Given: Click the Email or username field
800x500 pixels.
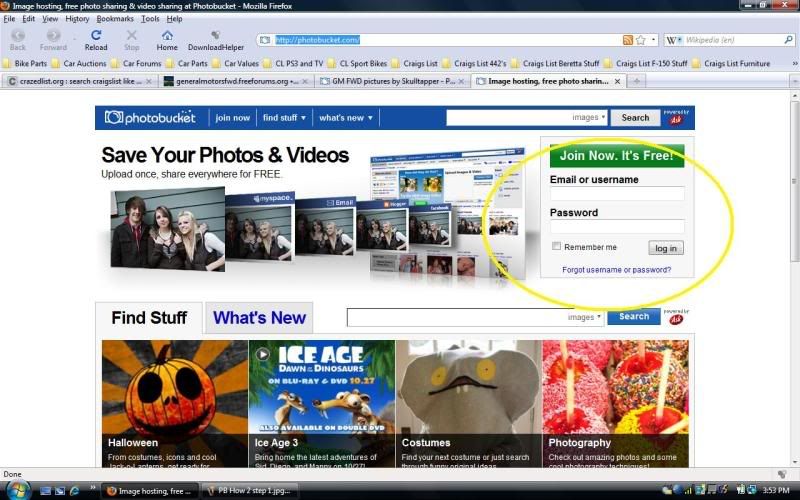Looking at the screenshot, I should 617,193.
